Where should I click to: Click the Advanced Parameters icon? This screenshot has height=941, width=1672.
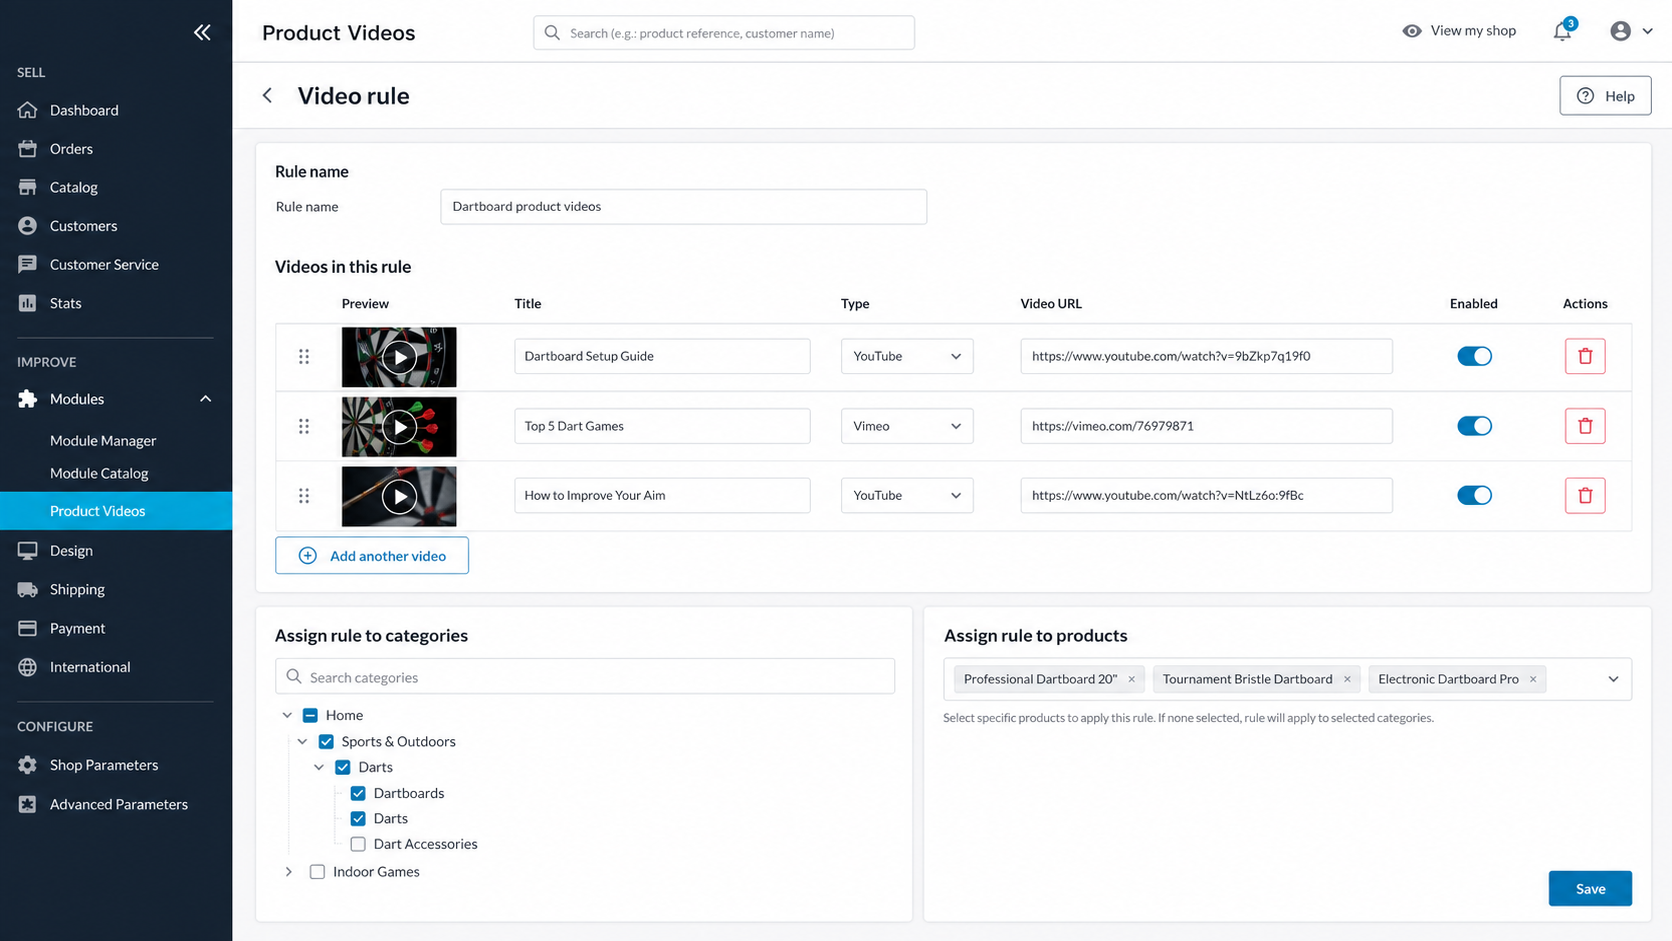tap(28, 804)
